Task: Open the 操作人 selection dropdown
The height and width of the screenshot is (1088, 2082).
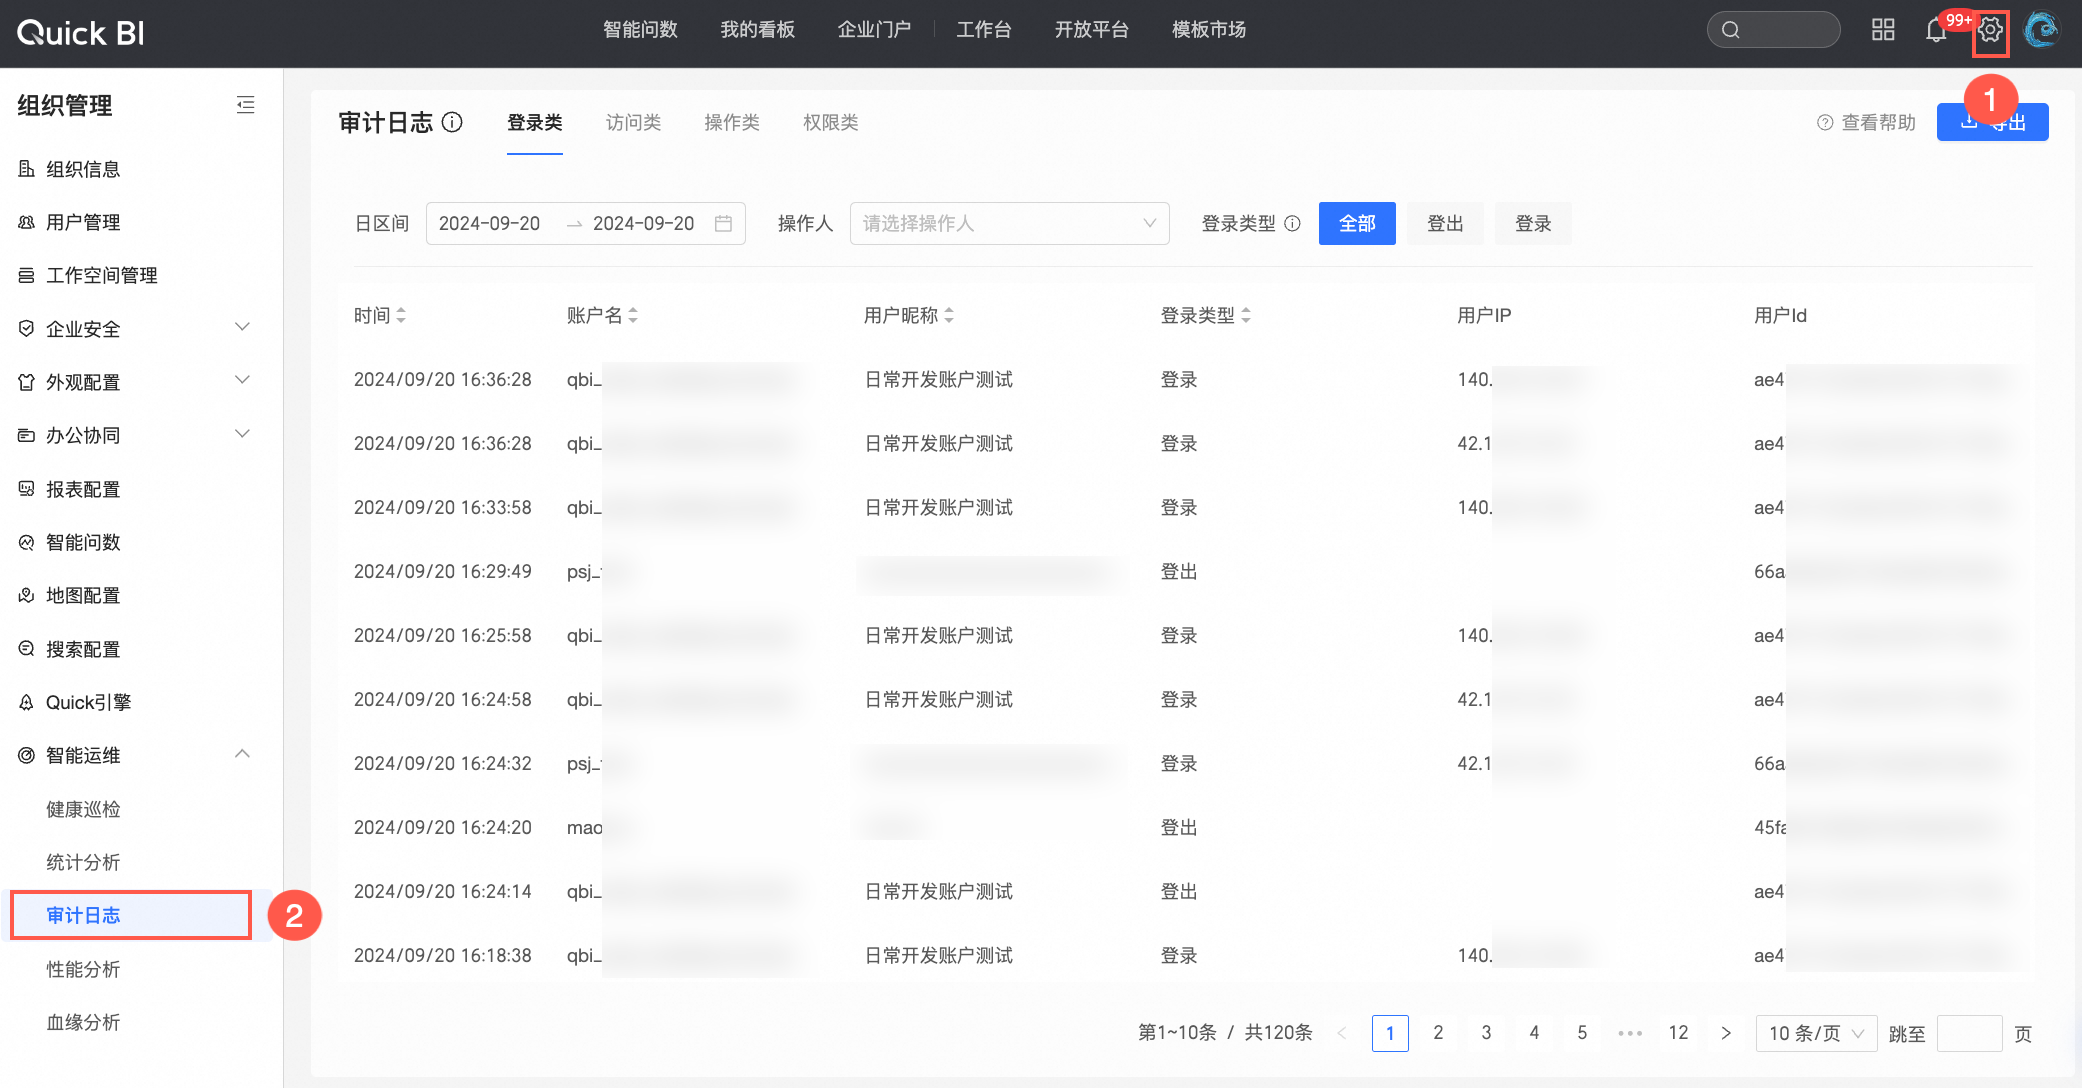Action: 1008,223
